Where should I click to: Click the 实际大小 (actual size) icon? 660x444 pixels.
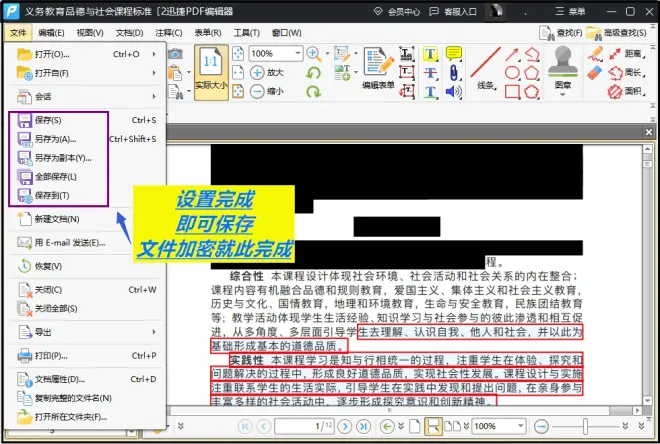pyautogui.click(x=210, y=74)
